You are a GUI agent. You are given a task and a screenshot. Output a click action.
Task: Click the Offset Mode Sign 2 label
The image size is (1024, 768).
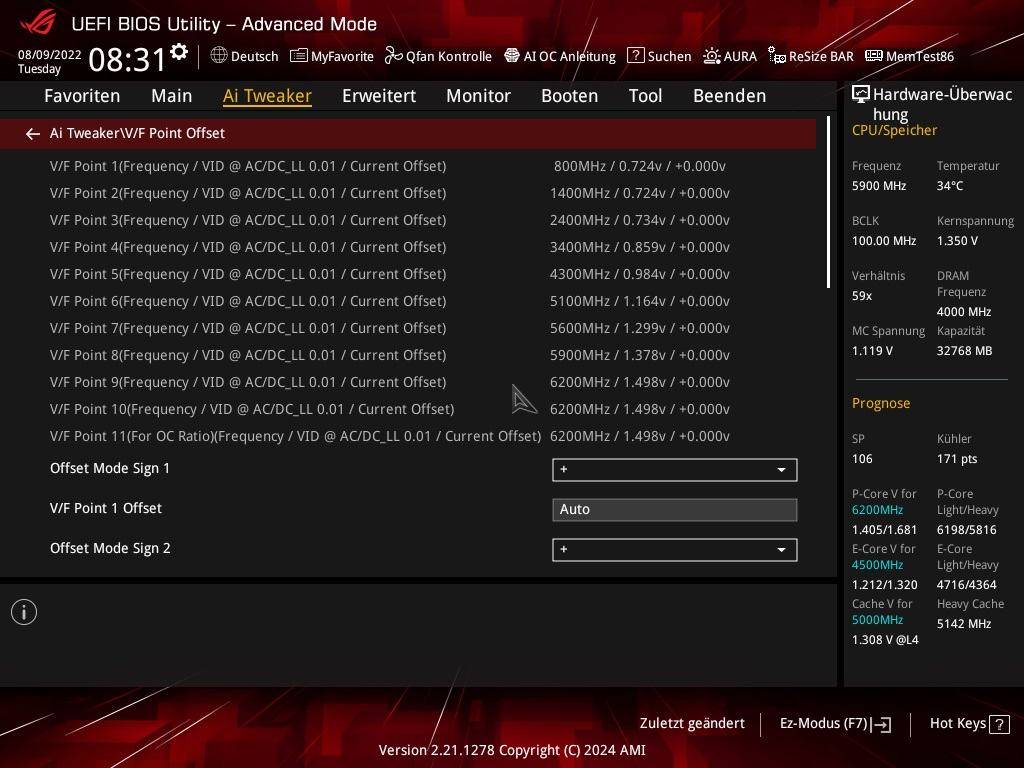[x=110, y=549]
